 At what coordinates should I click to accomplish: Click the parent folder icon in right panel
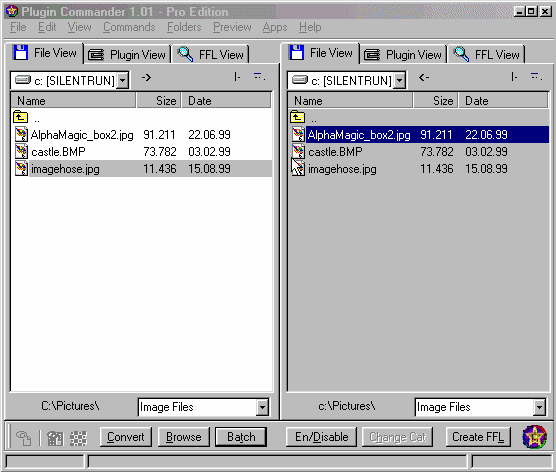click(298, 117)
